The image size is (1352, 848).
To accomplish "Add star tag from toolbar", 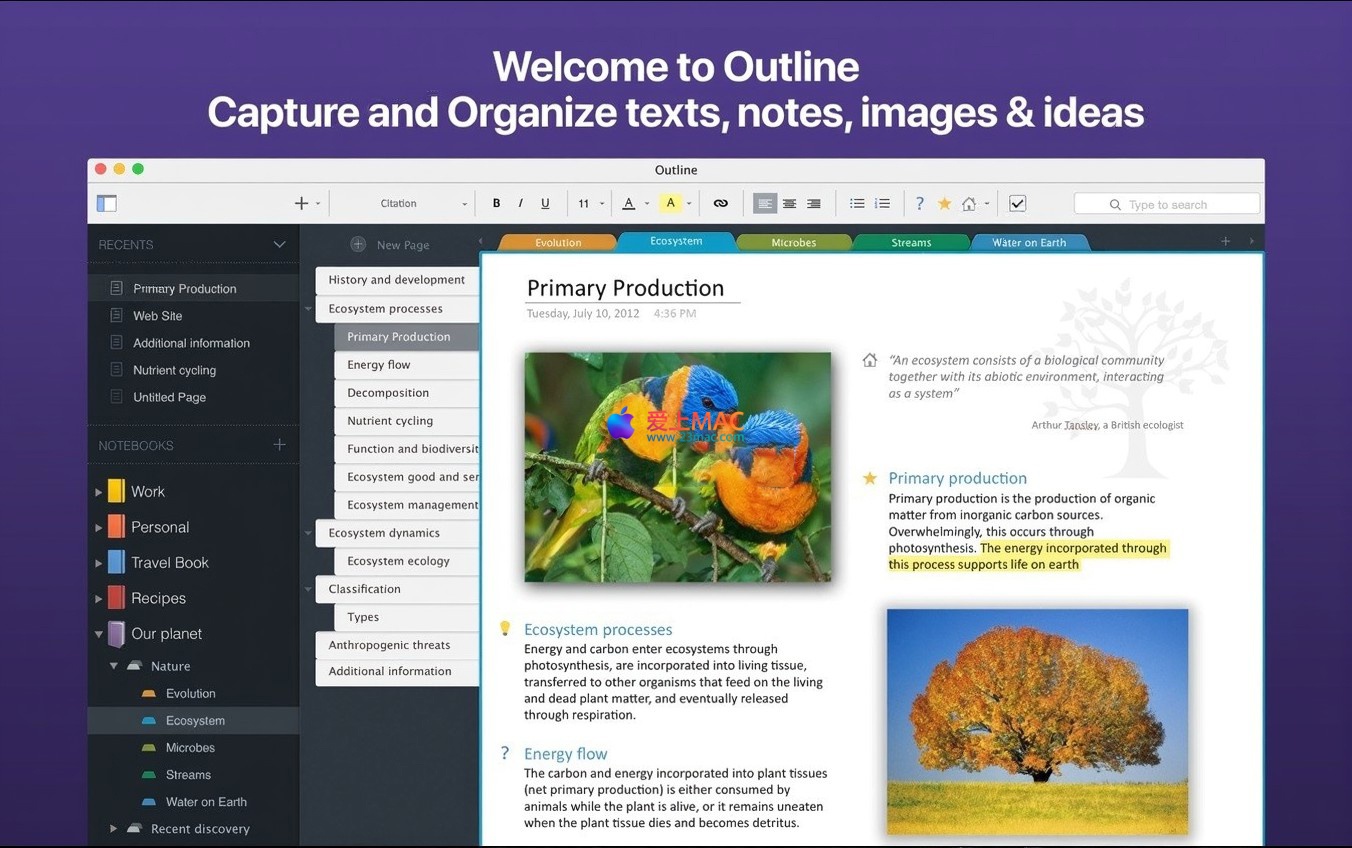I will pos(944,204).
